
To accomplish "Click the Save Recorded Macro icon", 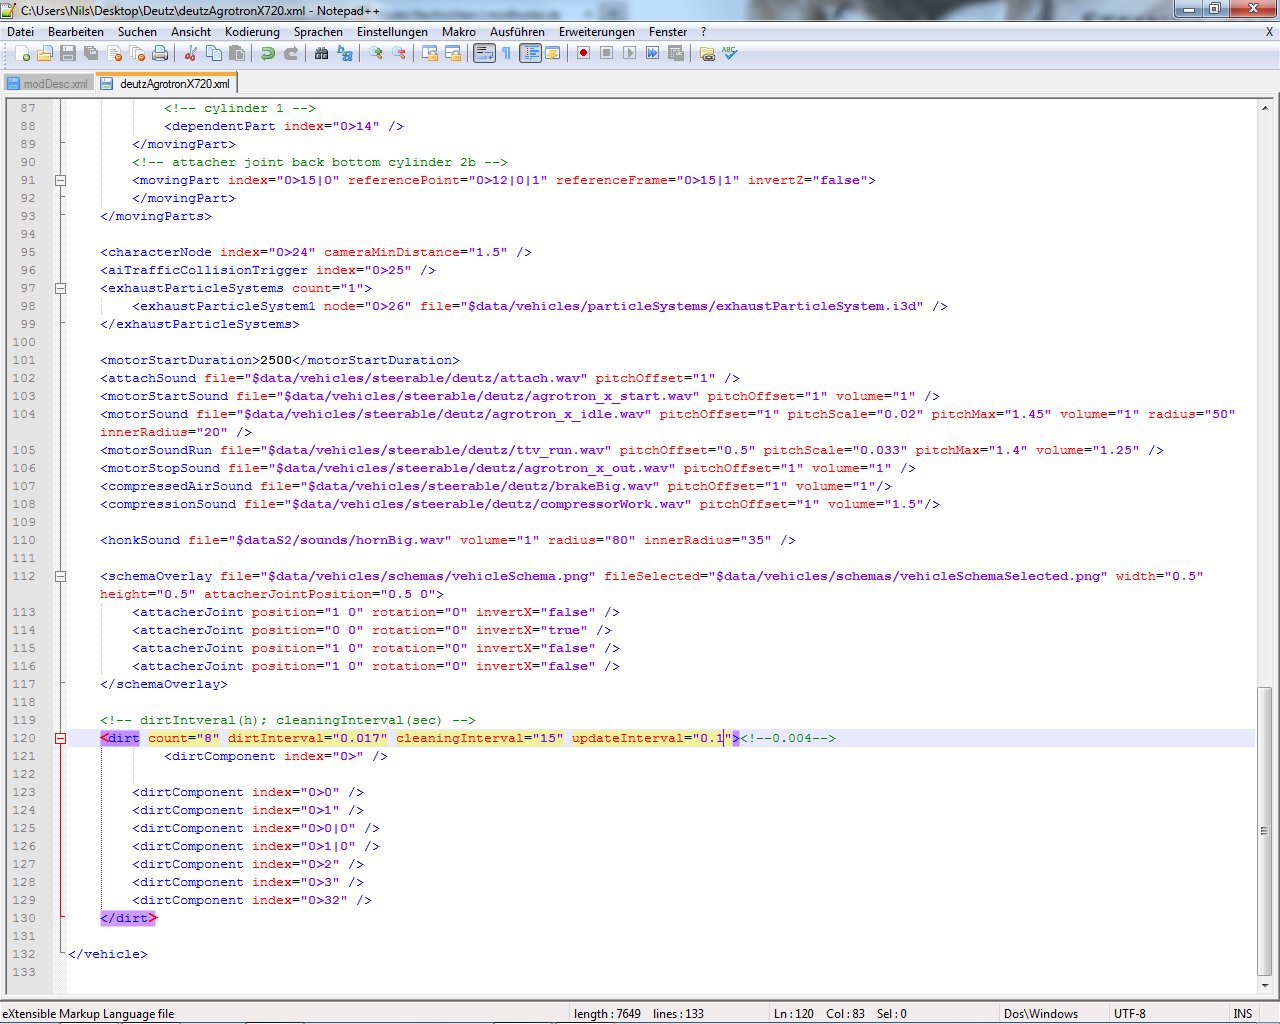I will [676, 53].
